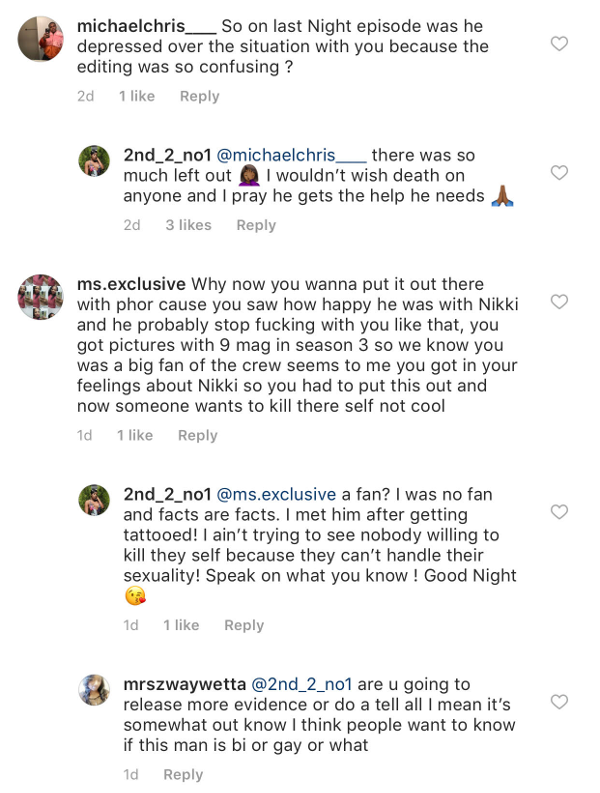
Task: Tap the @ms.exclusive mention in the reply
Action: (x=276, y=494)
